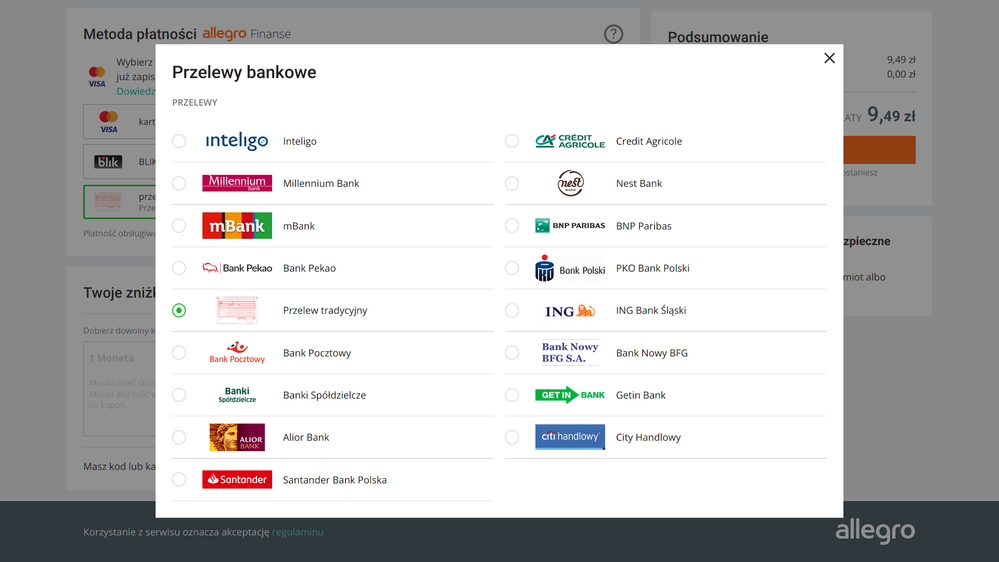The height and width of the screenshot is (562, 999).
Task: Click the Inteligo bank logo
Action: [236, 141]
